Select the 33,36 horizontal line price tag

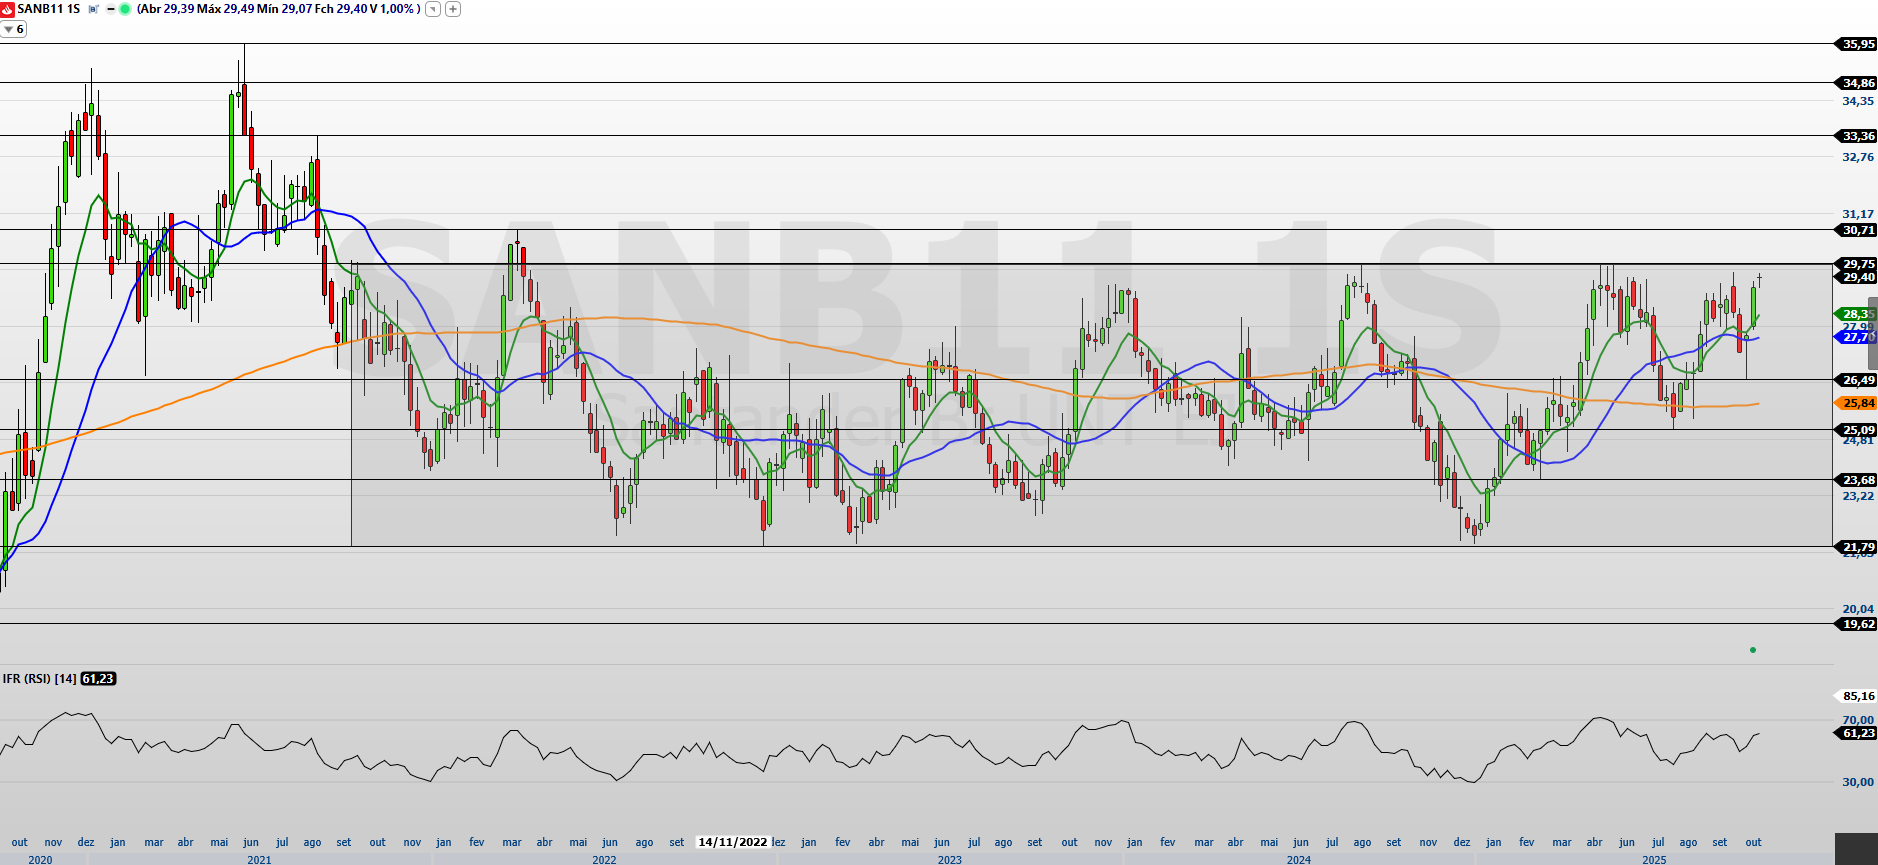pyautogui.click(x=1858, y=136)
